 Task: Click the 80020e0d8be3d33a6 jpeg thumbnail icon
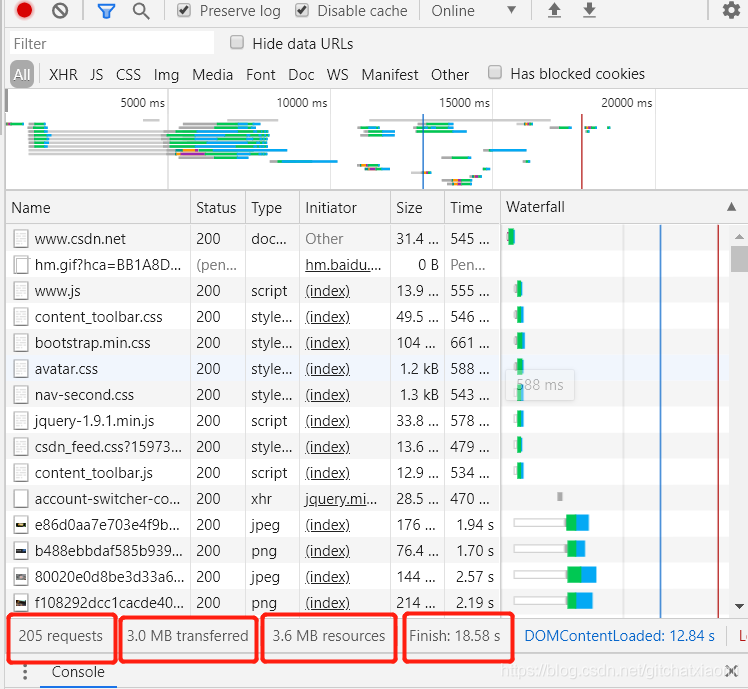pos(21,577)
